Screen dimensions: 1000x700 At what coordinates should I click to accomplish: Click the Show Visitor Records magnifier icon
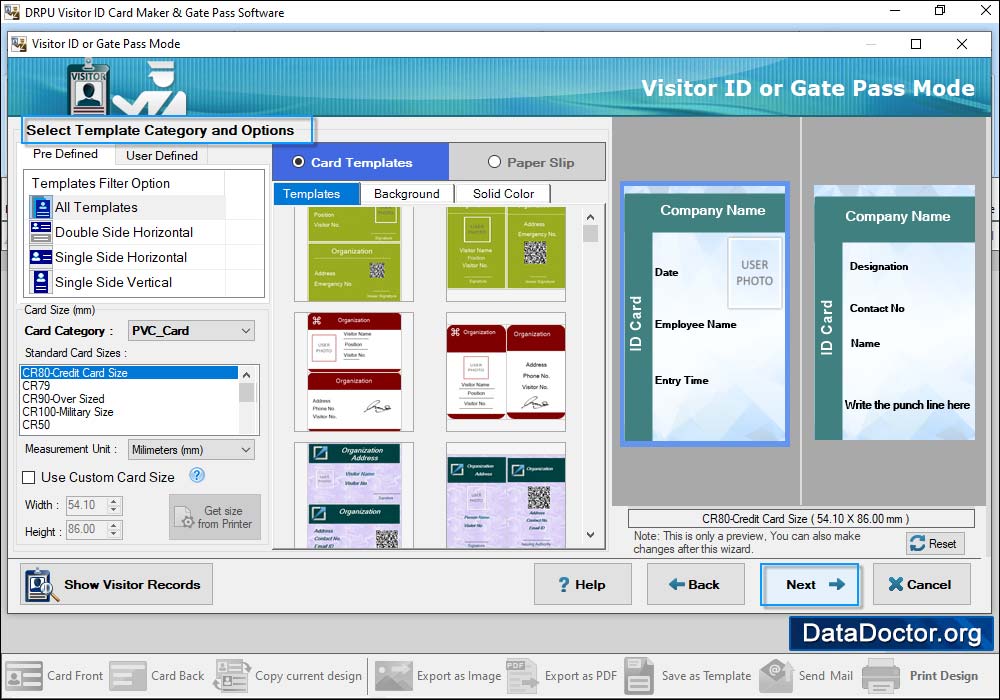[x=41, y=585]
